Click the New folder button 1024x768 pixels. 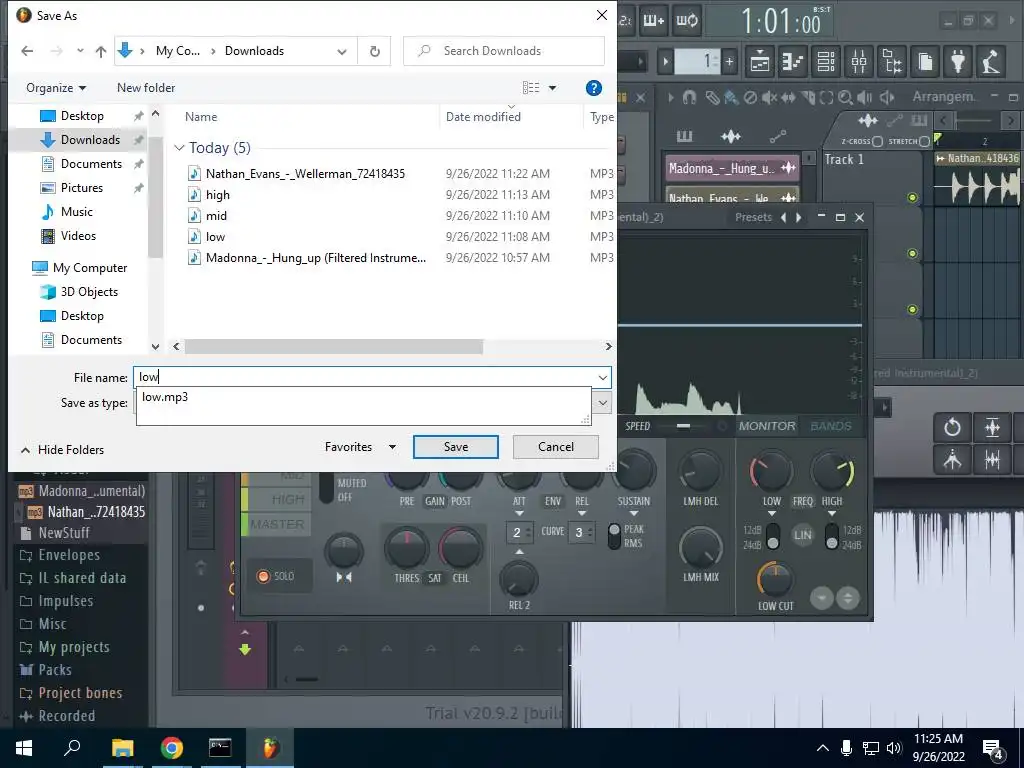[x=146, y=88]
